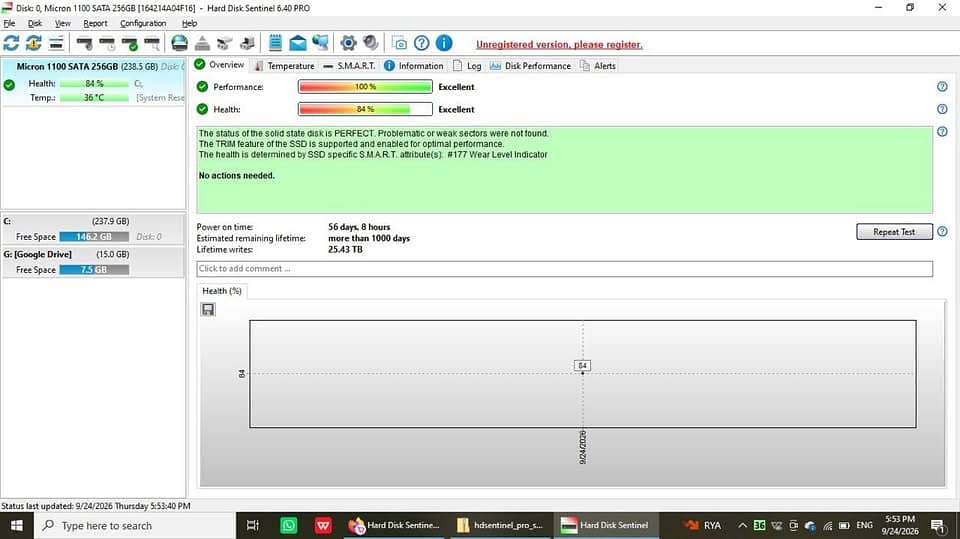Click help icon beside Health row
The image size is (960, 539).
pos(942,109)
